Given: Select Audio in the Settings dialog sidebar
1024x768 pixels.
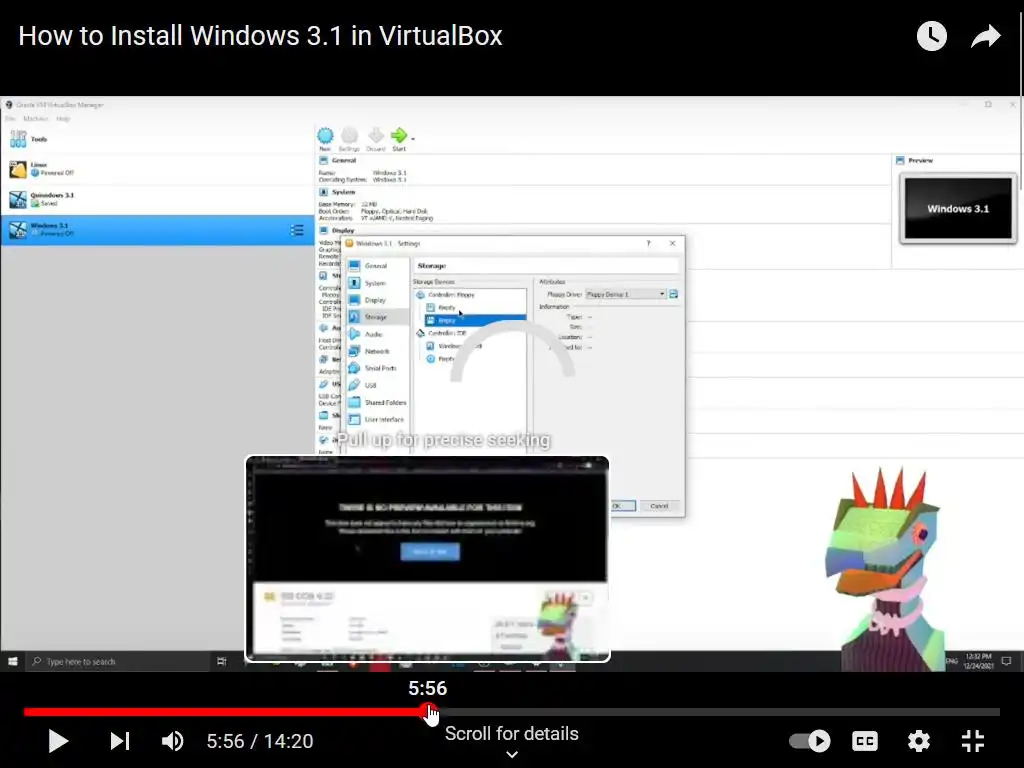Looking at the screenshot, I should pos(376,334).
